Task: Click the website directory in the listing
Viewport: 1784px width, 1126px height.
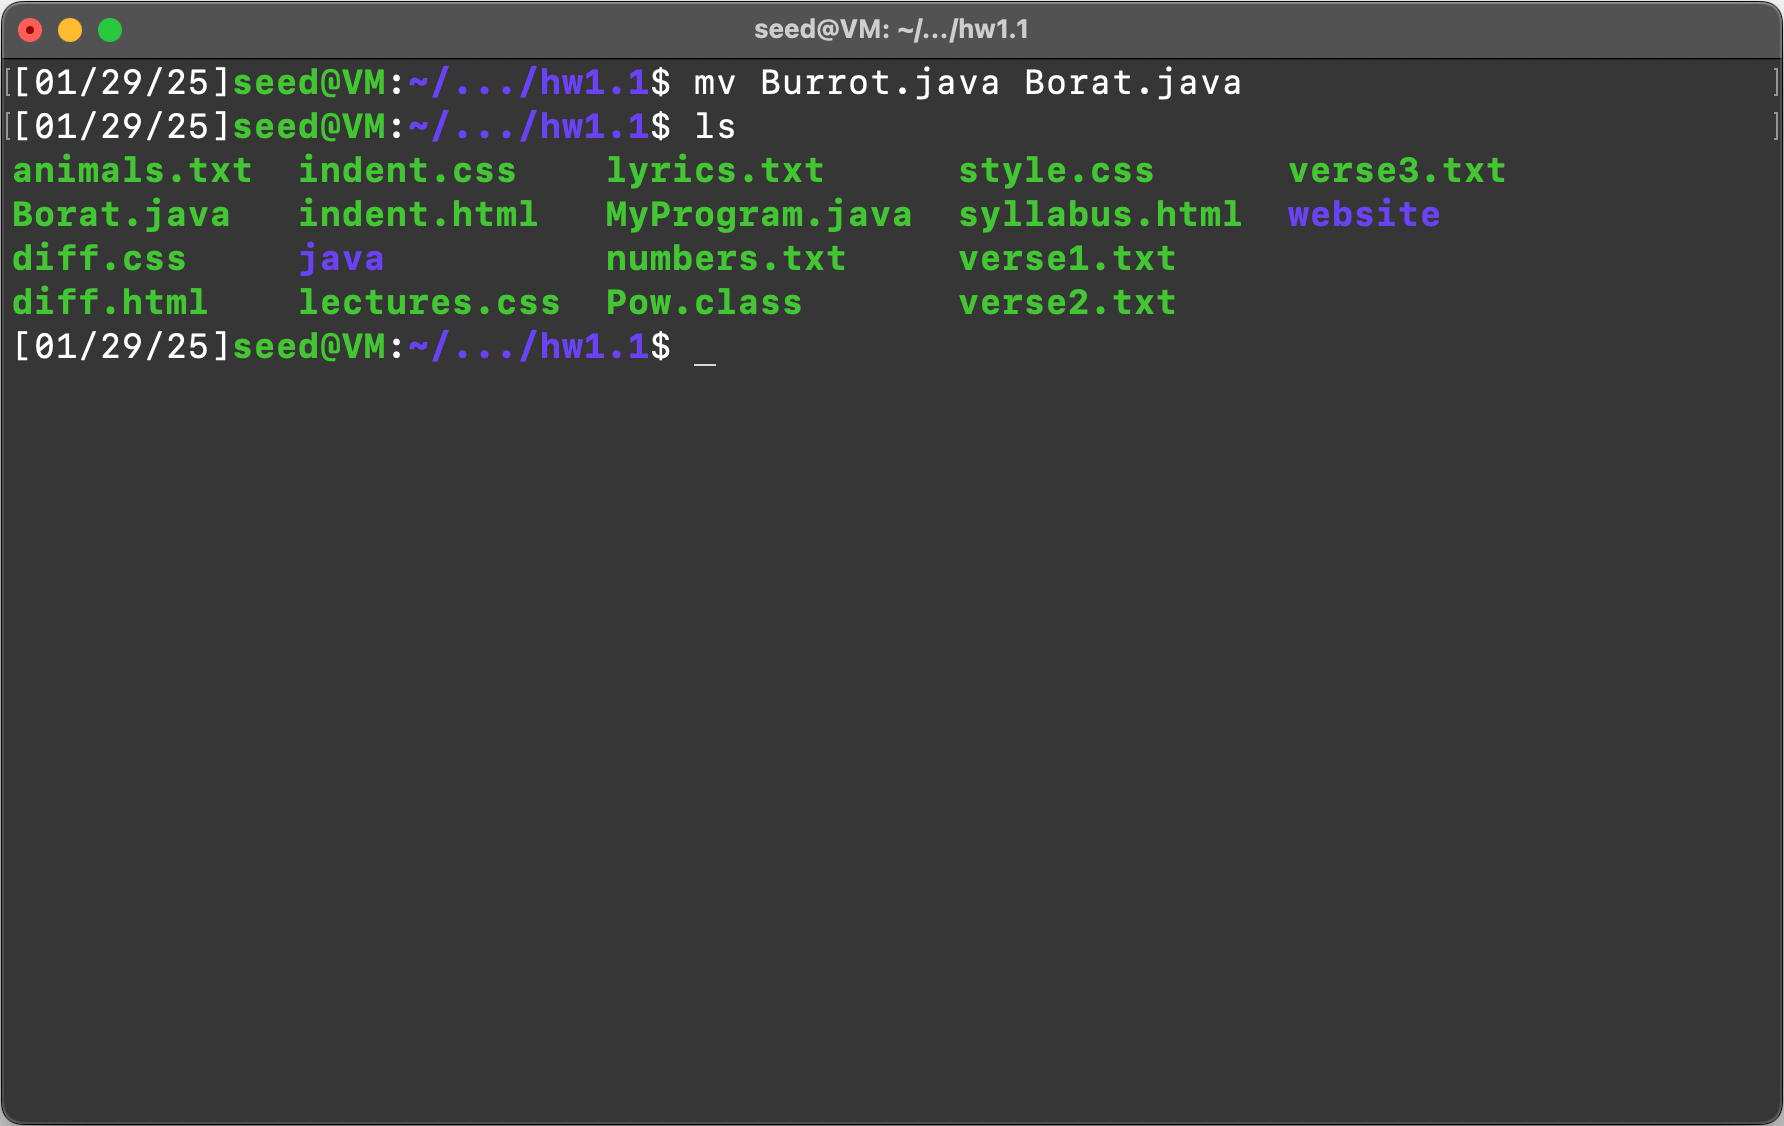Action: coord(1364,215)
